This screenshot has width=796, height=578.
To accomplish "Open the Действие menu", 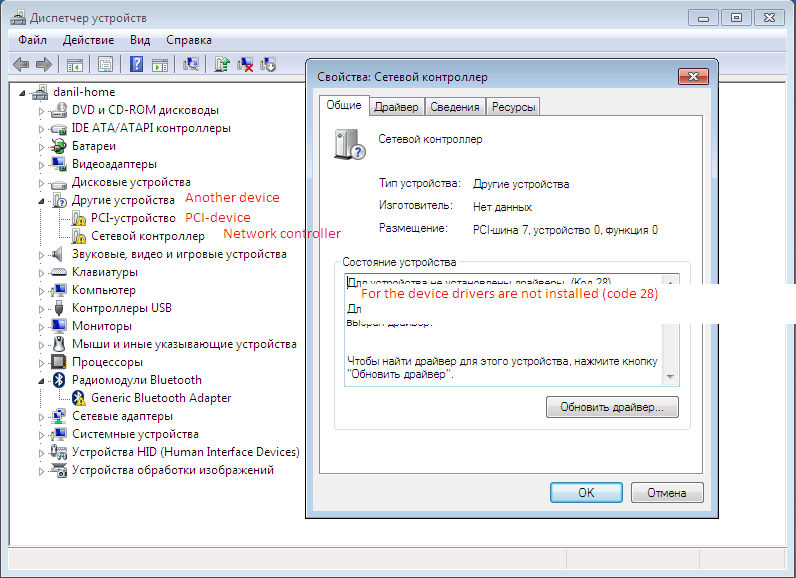I will tap(88, 40).
